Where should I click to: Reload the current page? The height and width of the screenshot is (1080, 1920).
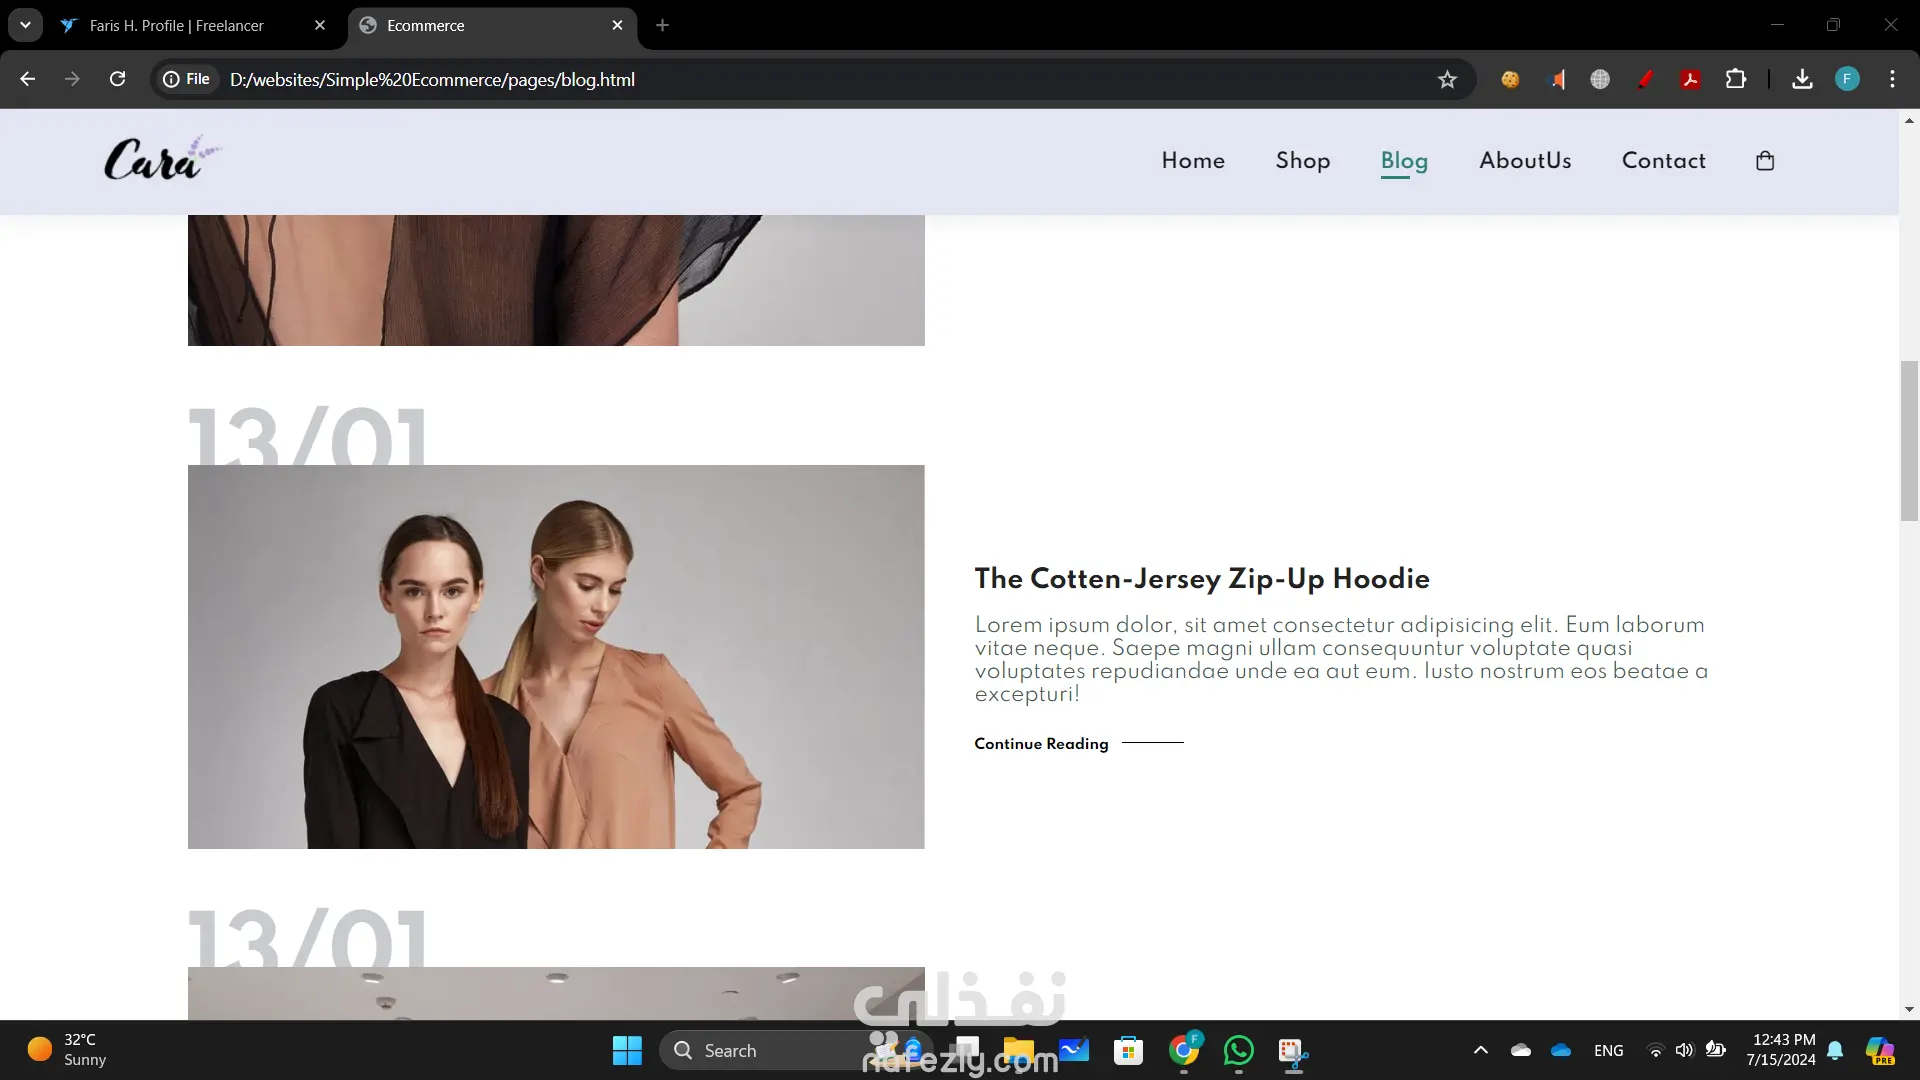[117, 79]
